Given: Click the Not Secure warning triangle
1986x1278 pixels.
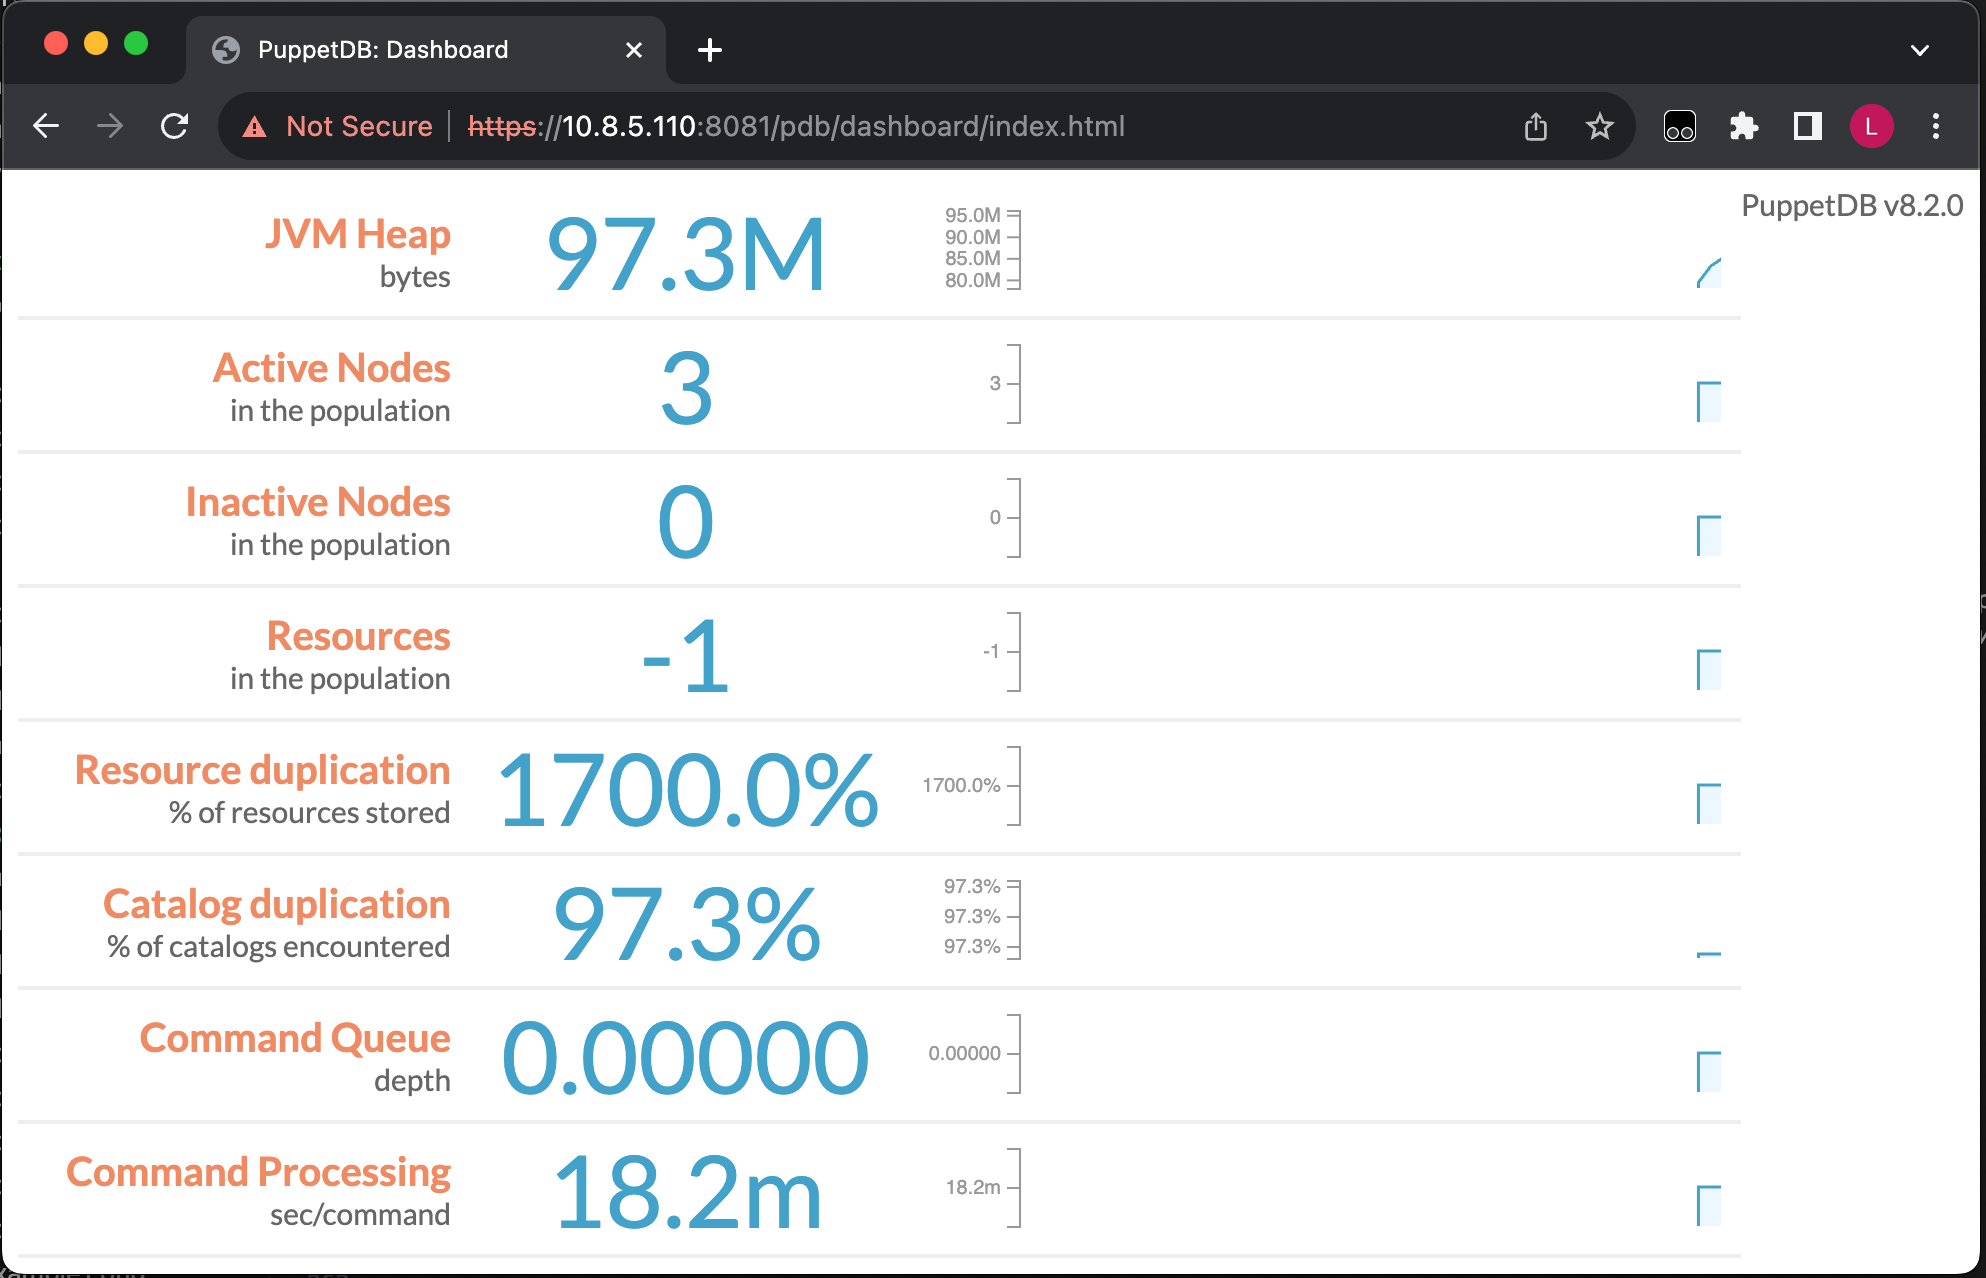Looking at the screenshot, I should [x=255, y=127].
